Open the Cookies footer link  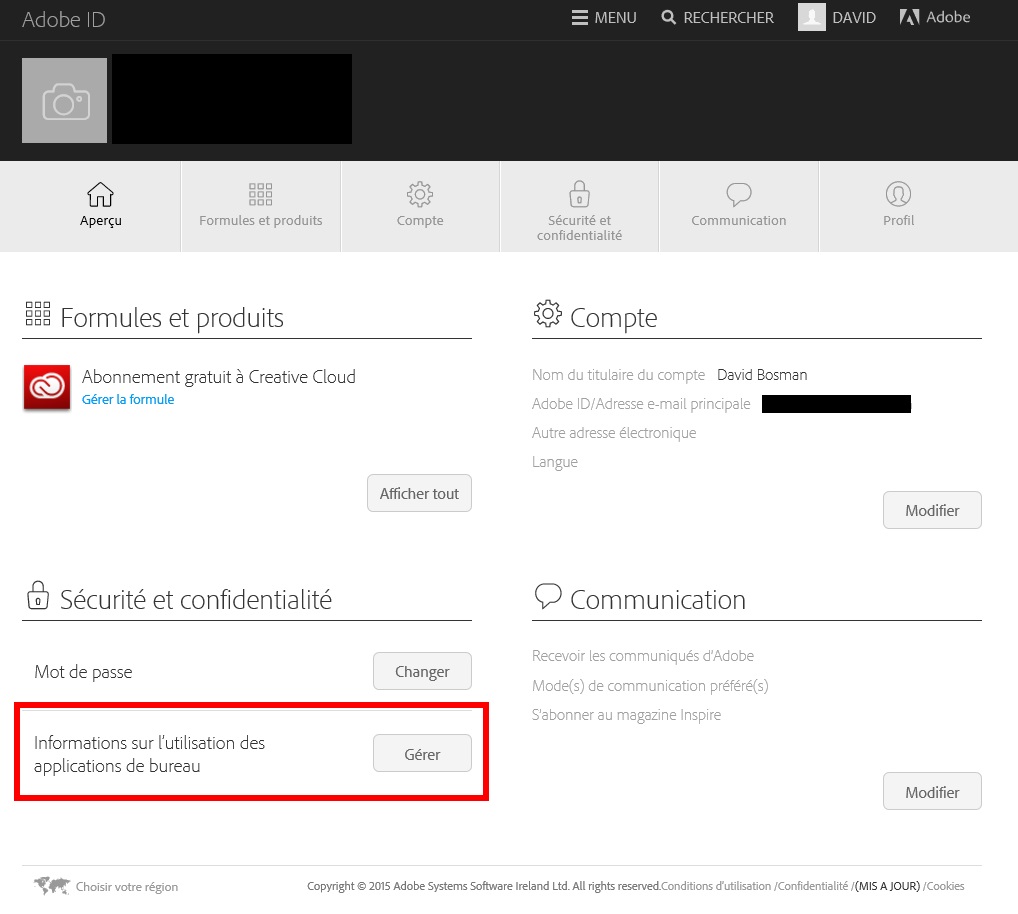click(945, 886)
